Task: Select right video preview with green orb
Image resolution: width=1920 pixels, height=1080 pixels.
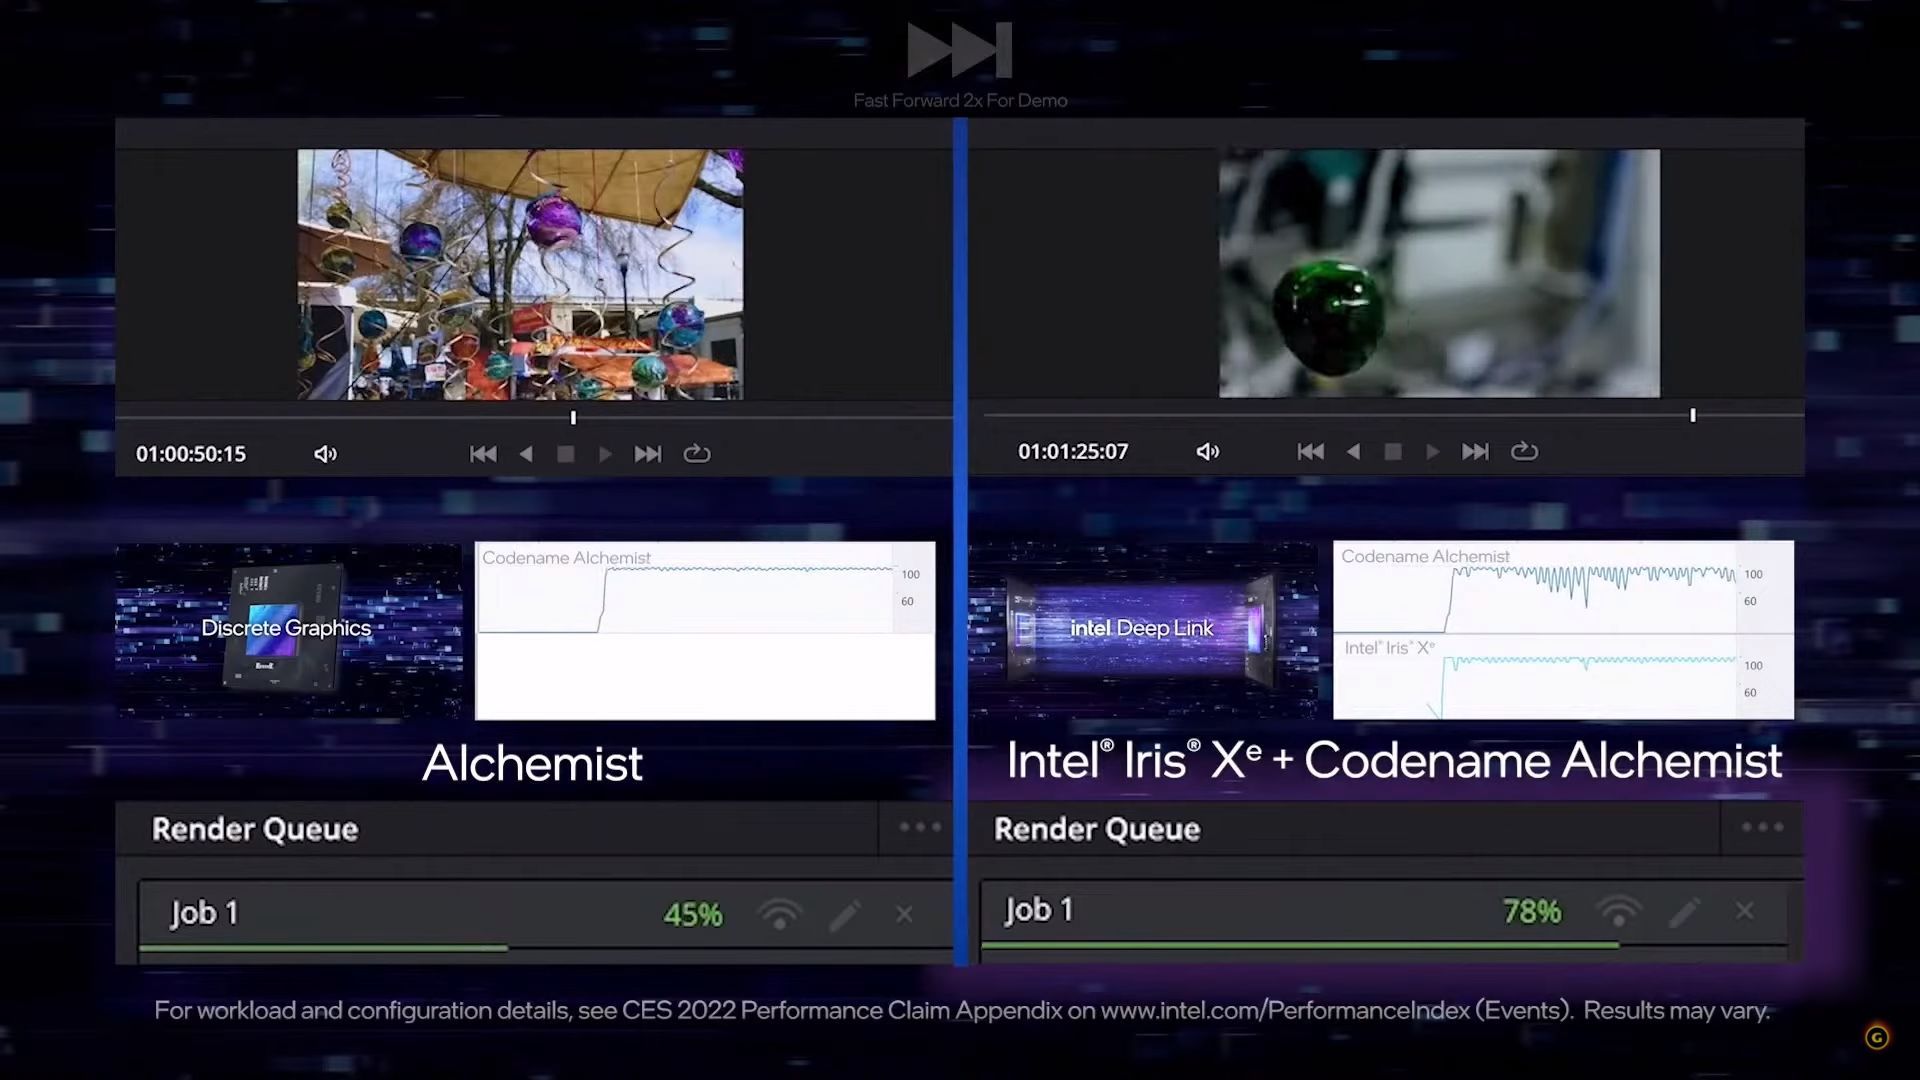Action: click(1439, 273)
